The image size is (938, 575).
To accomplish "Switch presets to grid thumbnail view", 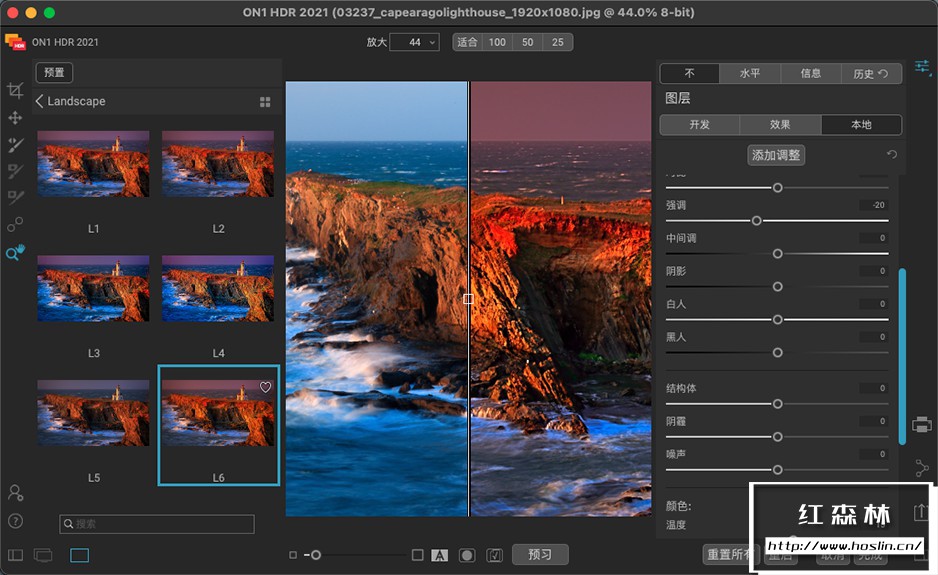I will (x=265, y=102).
